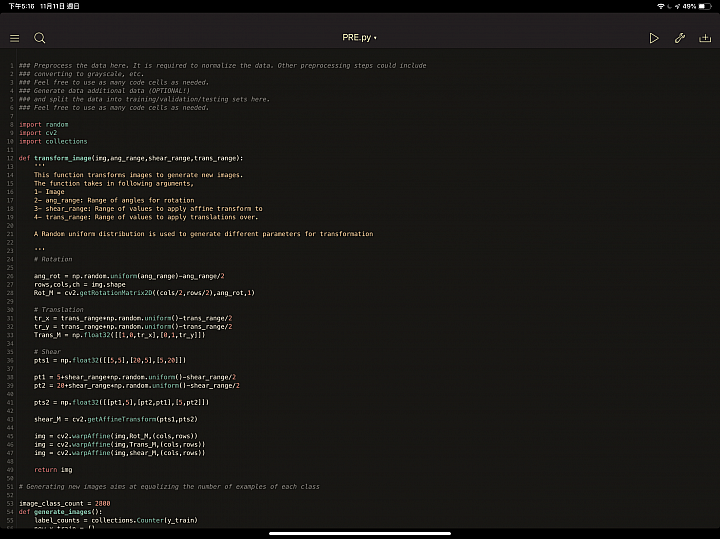
Task: Tap the download/export tray icon
Action: click(705, 38)
